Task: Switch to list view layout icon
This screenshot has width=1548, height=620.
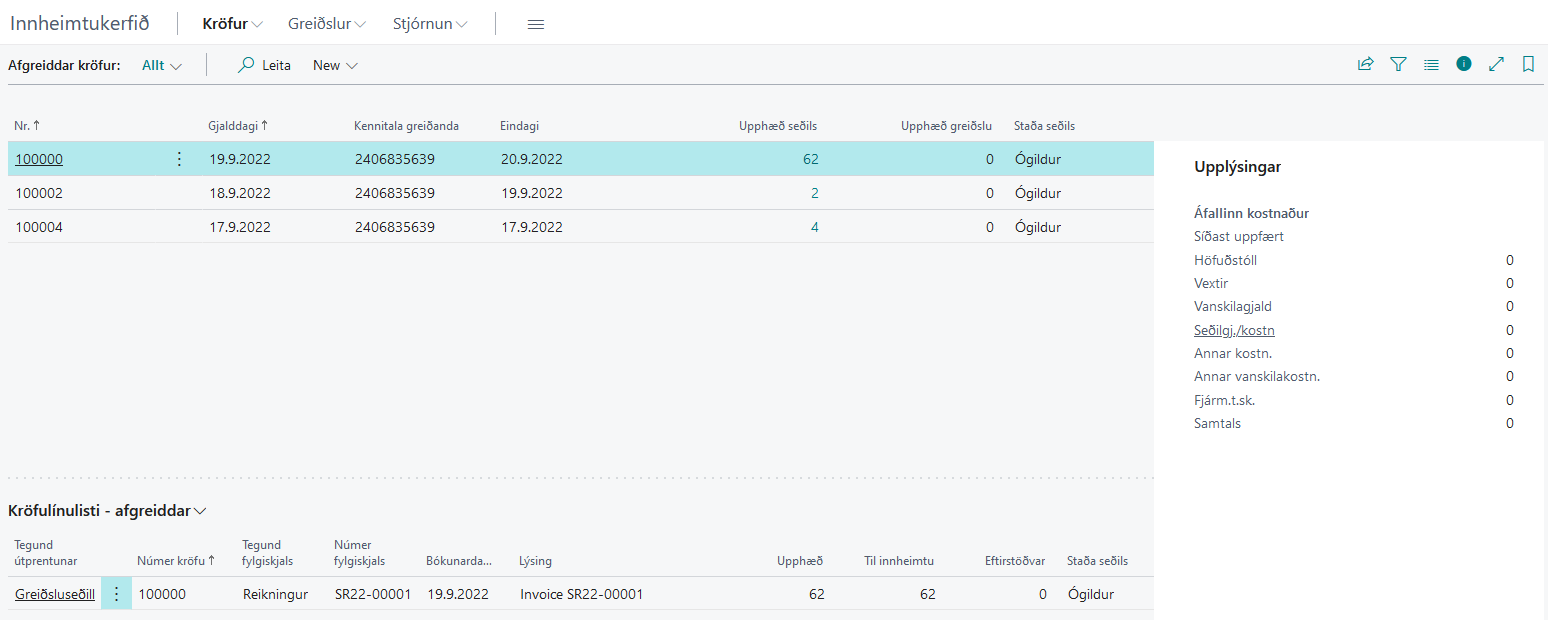Action: tap(1431, 64)
